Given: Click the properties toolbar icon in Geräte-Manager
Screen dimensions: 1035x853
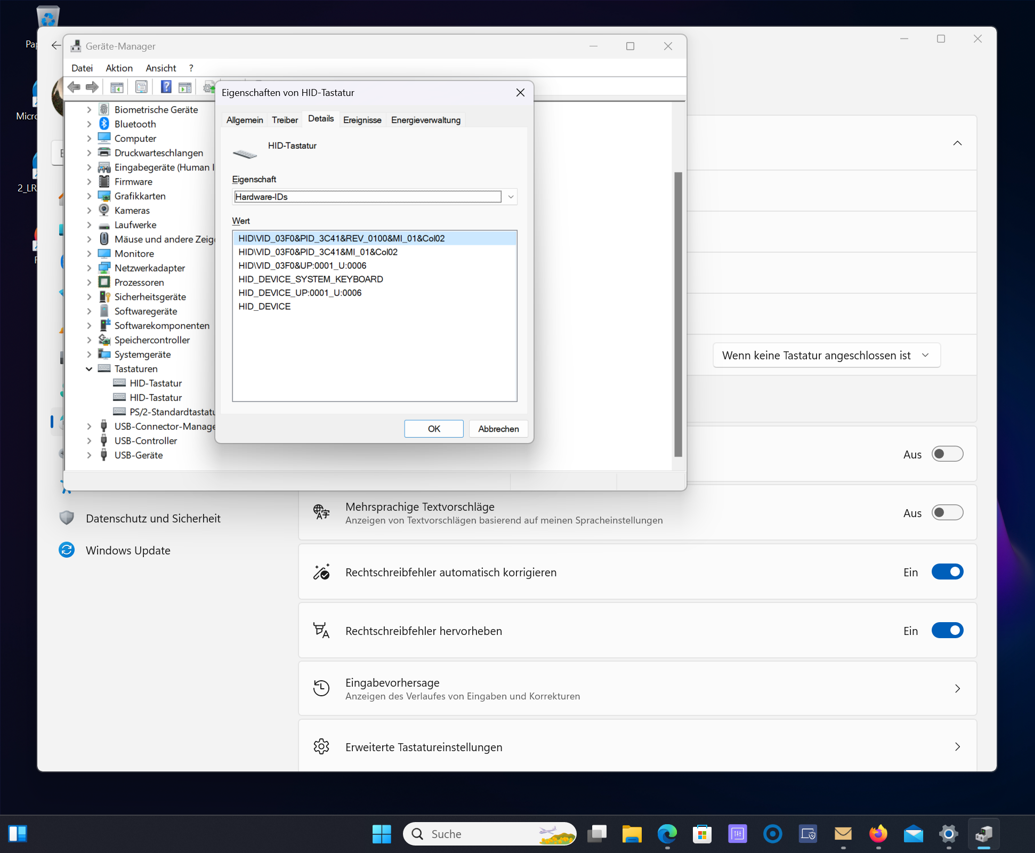Looking at the screenshot, I should tap(141, 87).
